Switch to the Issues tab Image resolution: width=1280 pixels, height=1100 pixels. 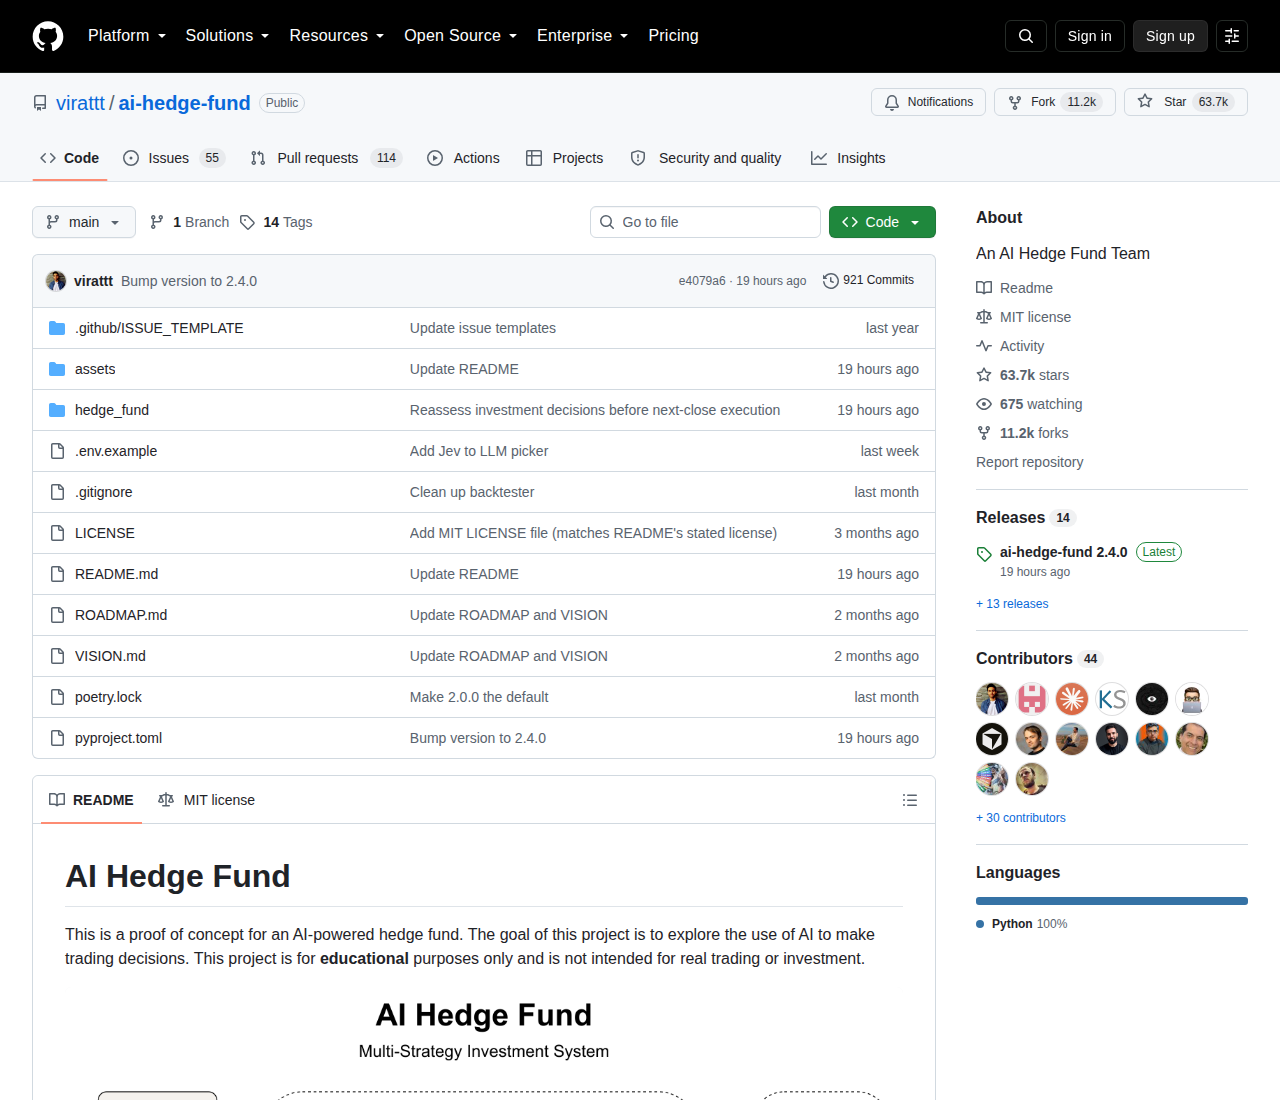click(x=174, y=158)
